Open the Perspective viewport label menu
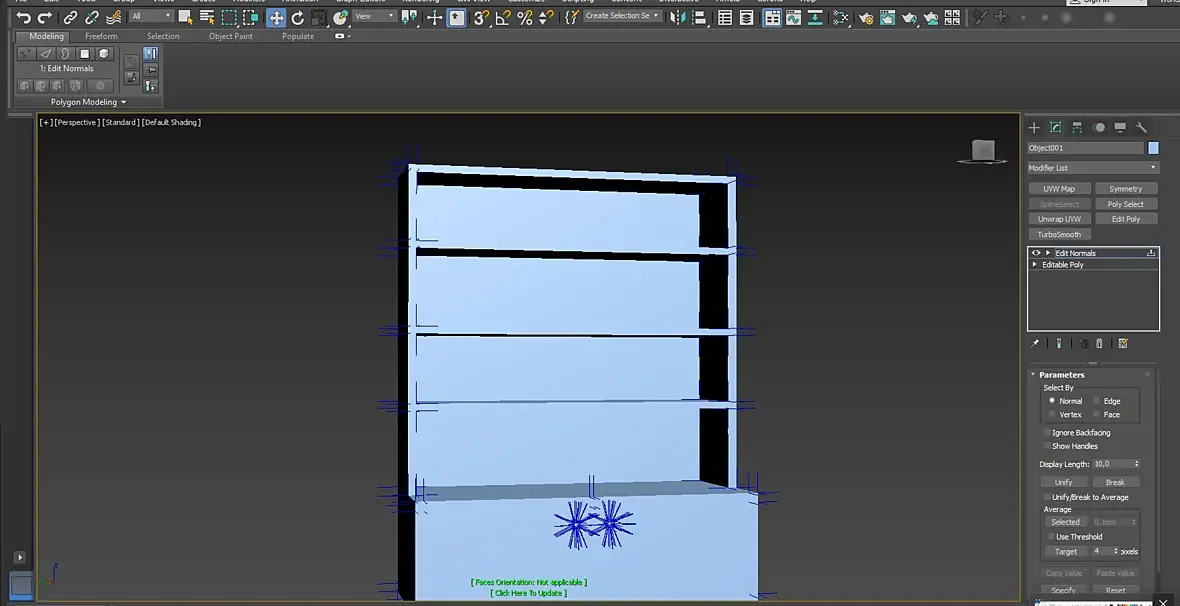 click(x=77, y=122)
